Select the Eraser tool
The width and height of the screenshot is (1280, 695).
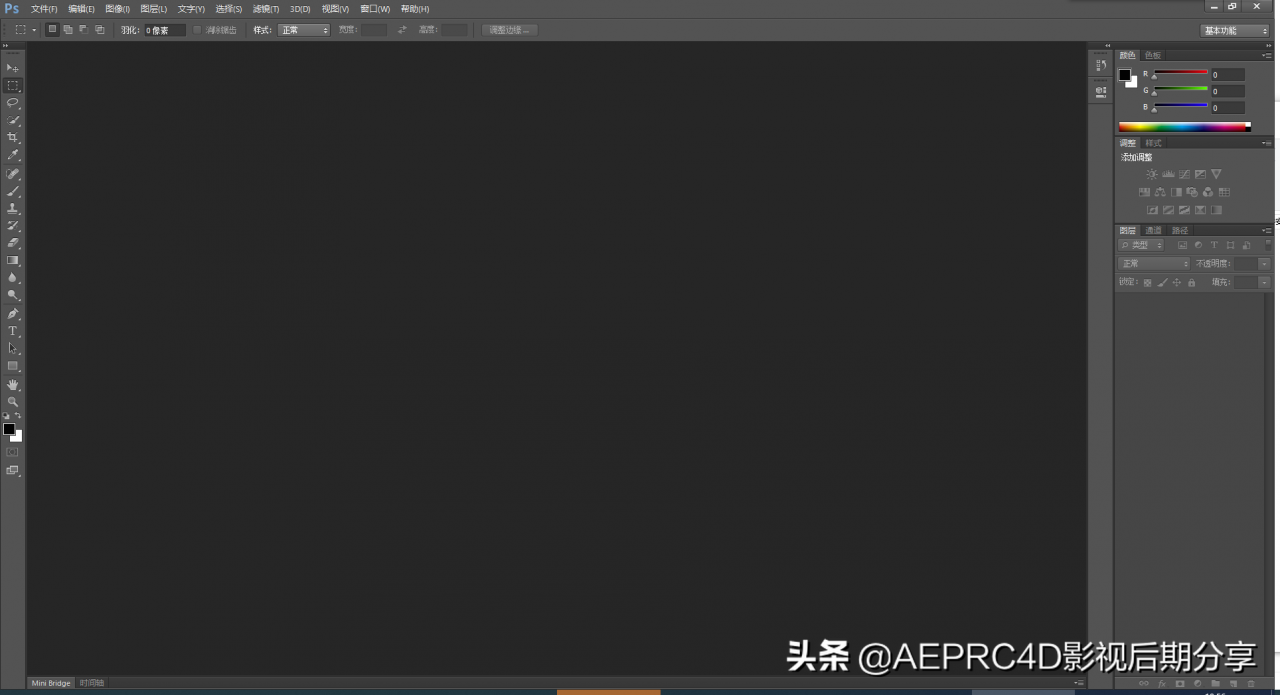13,242
